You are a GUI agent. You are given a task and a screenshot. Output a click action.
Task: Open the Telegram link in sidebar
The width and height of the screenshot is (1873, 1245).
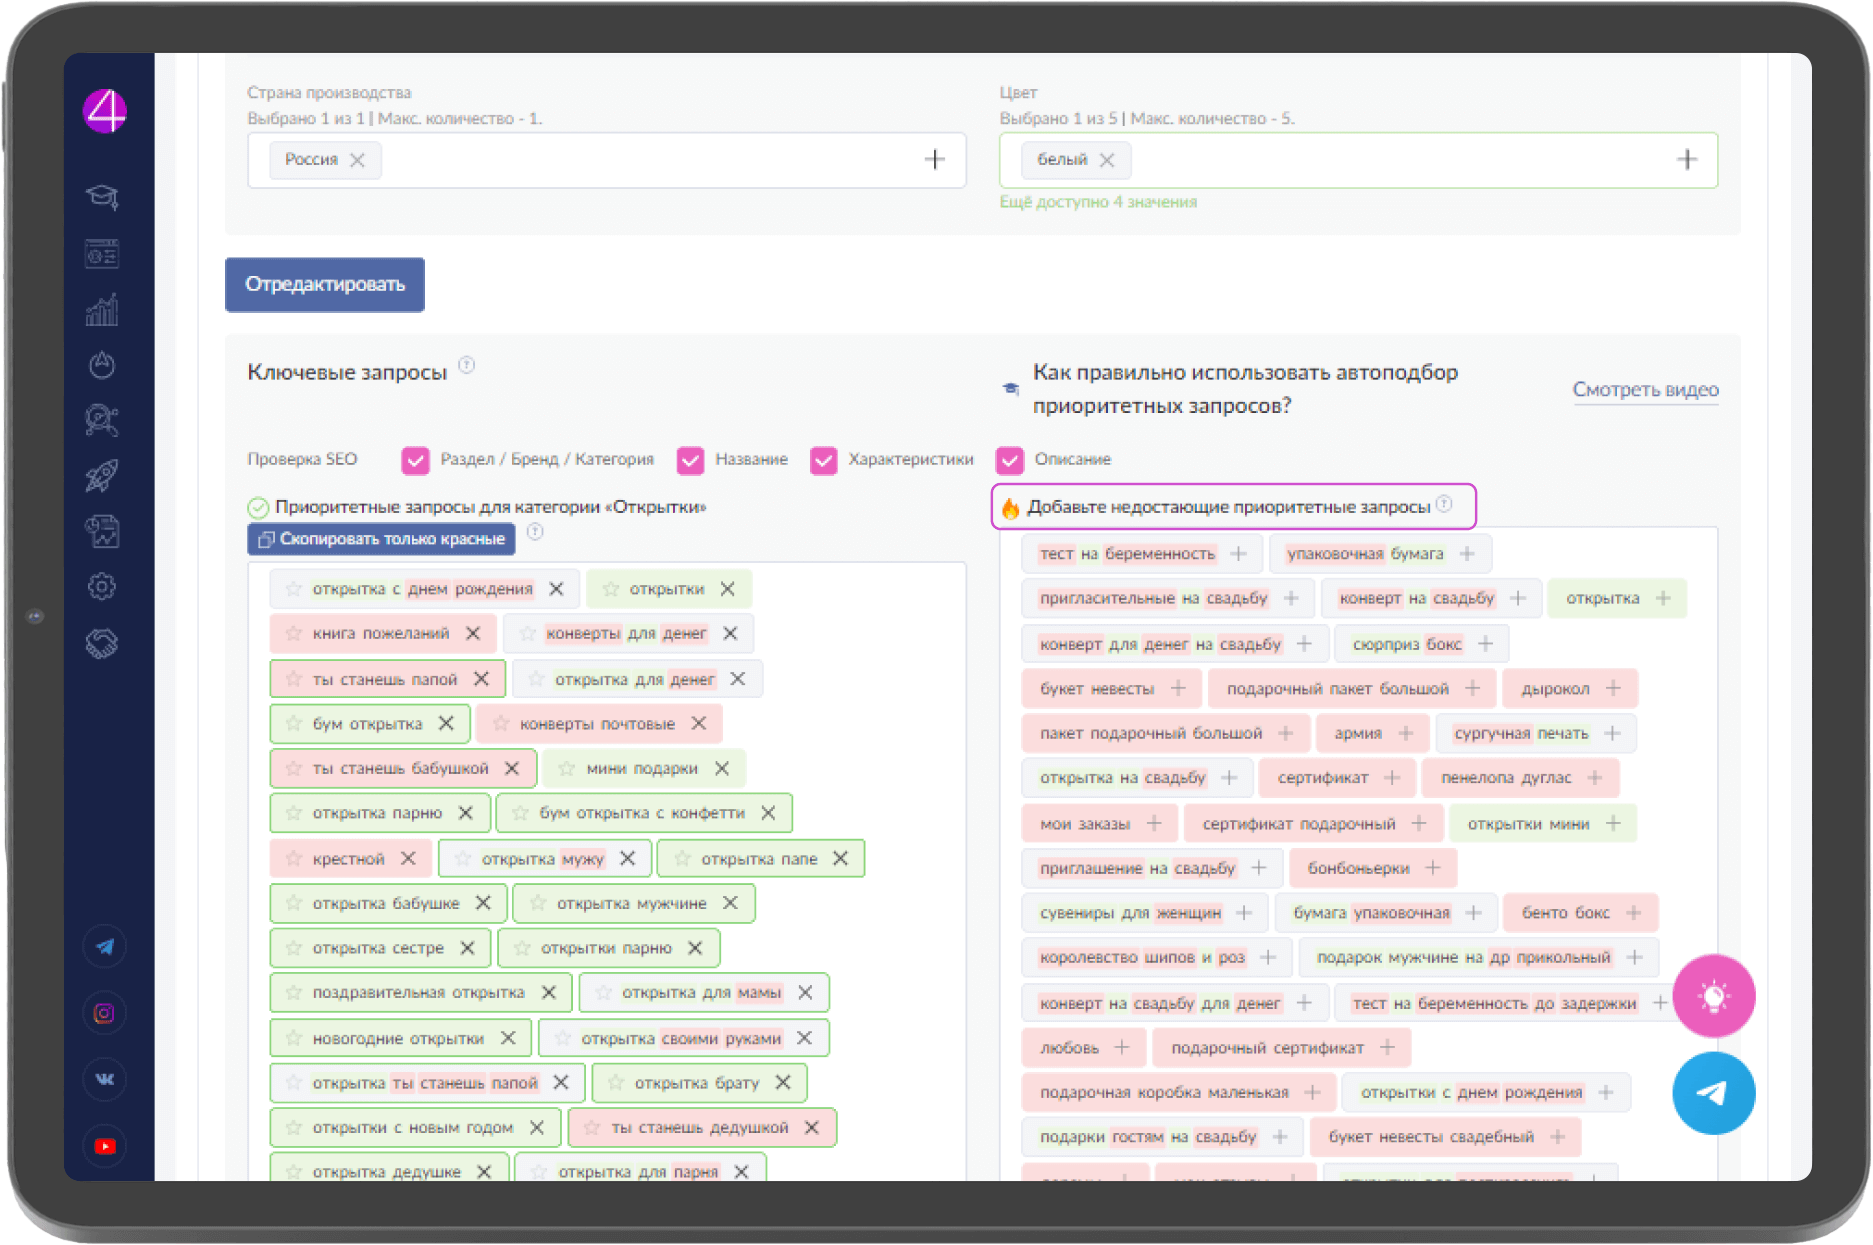click(x=104, y=947)
